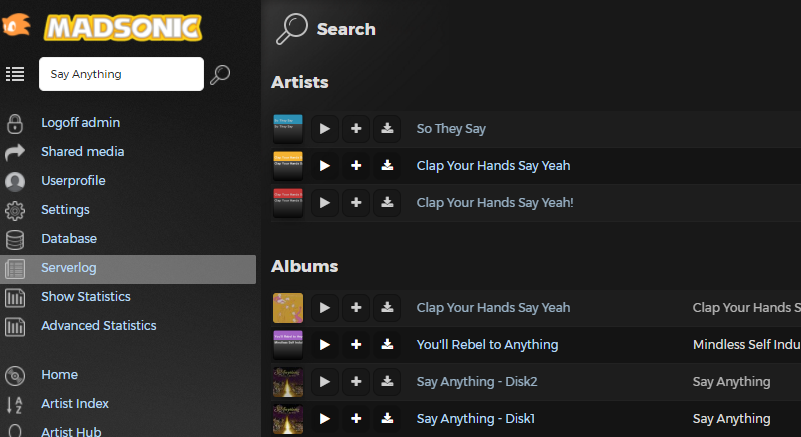Download Clap Your Hands Say Yeah! artist
This screenshot has height=437, width=801.
tap(387, 202)
